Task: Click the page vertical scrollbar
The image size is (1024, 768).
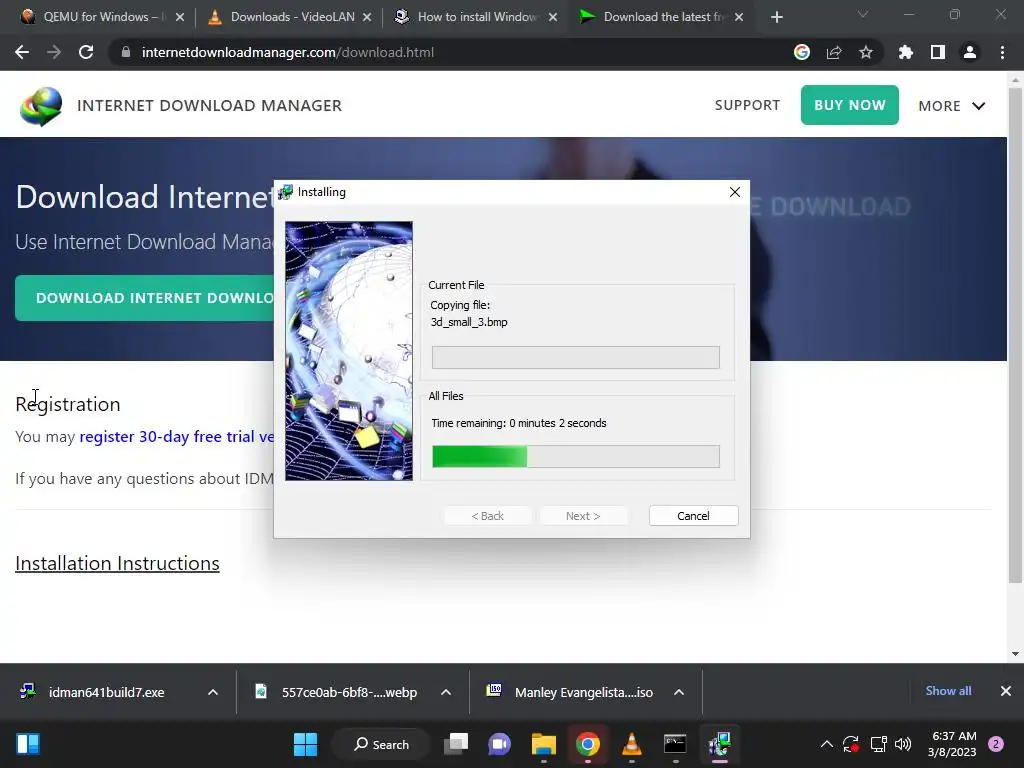Action: click(1015, 334)
